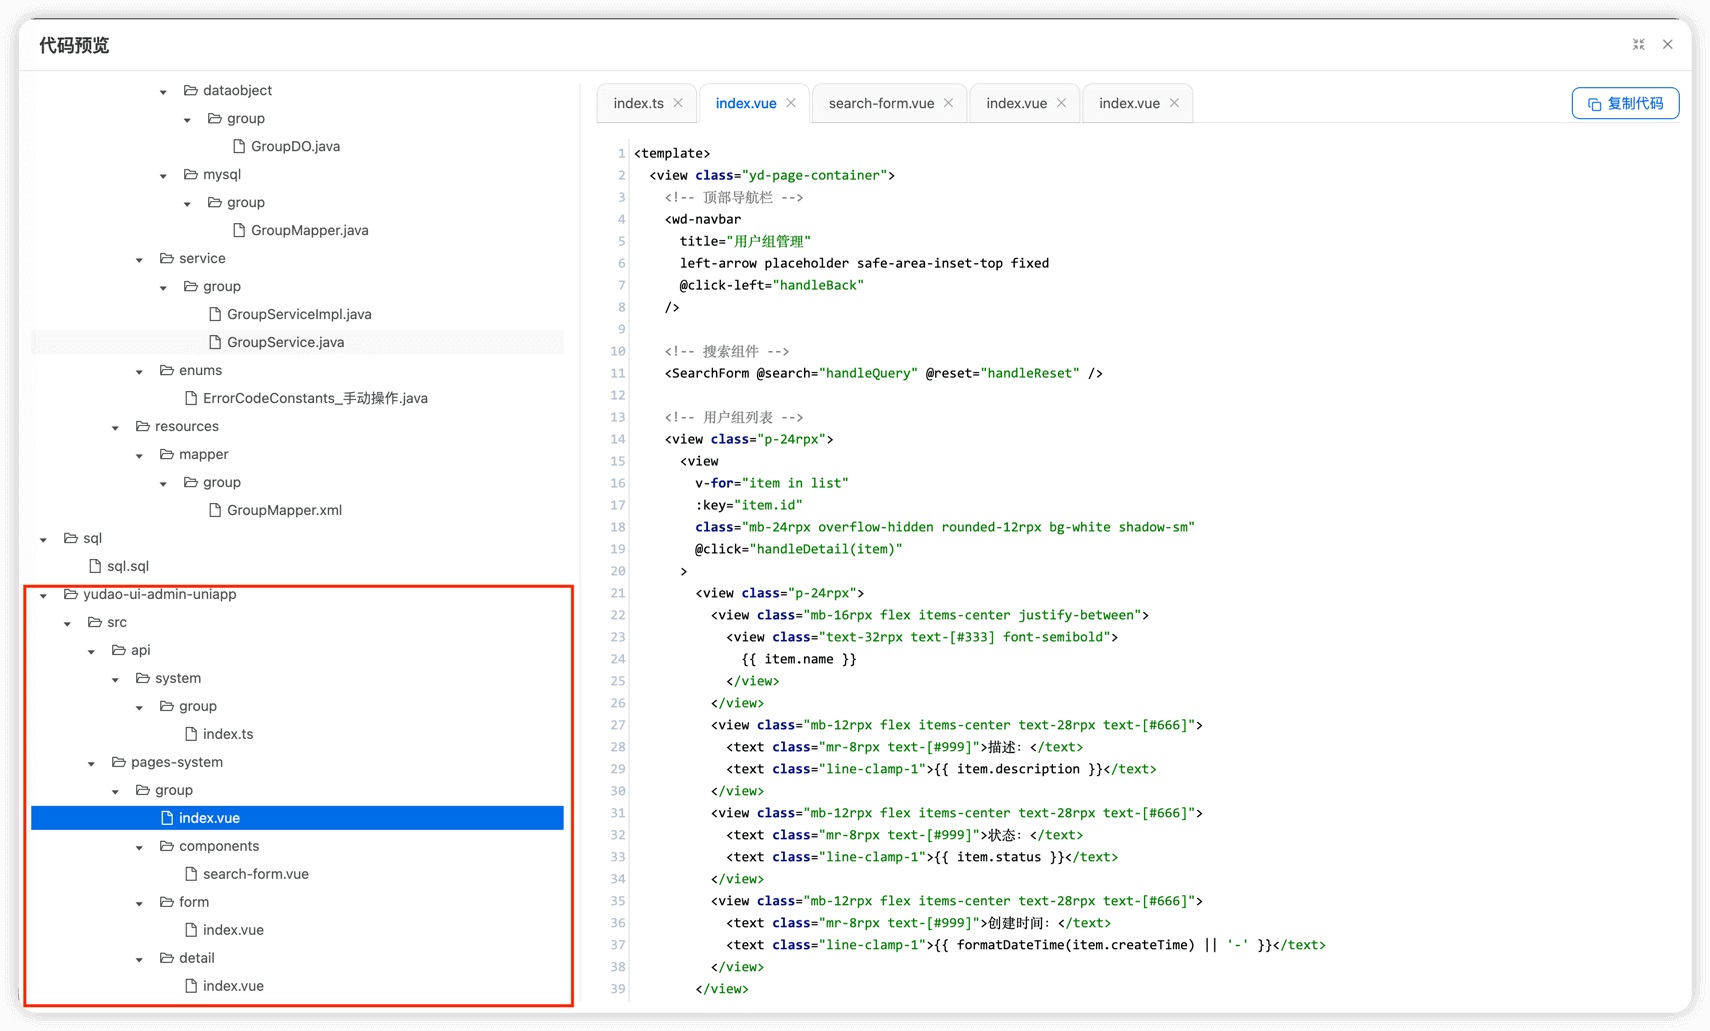Switch to the index.ts tab
The image size is (1710, 1031).
638,103
